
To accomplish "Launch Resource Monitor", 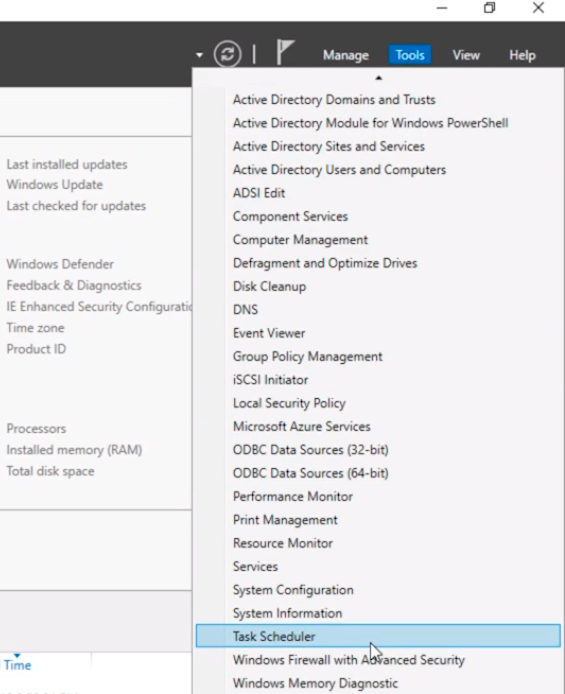I will click(283, 544).
